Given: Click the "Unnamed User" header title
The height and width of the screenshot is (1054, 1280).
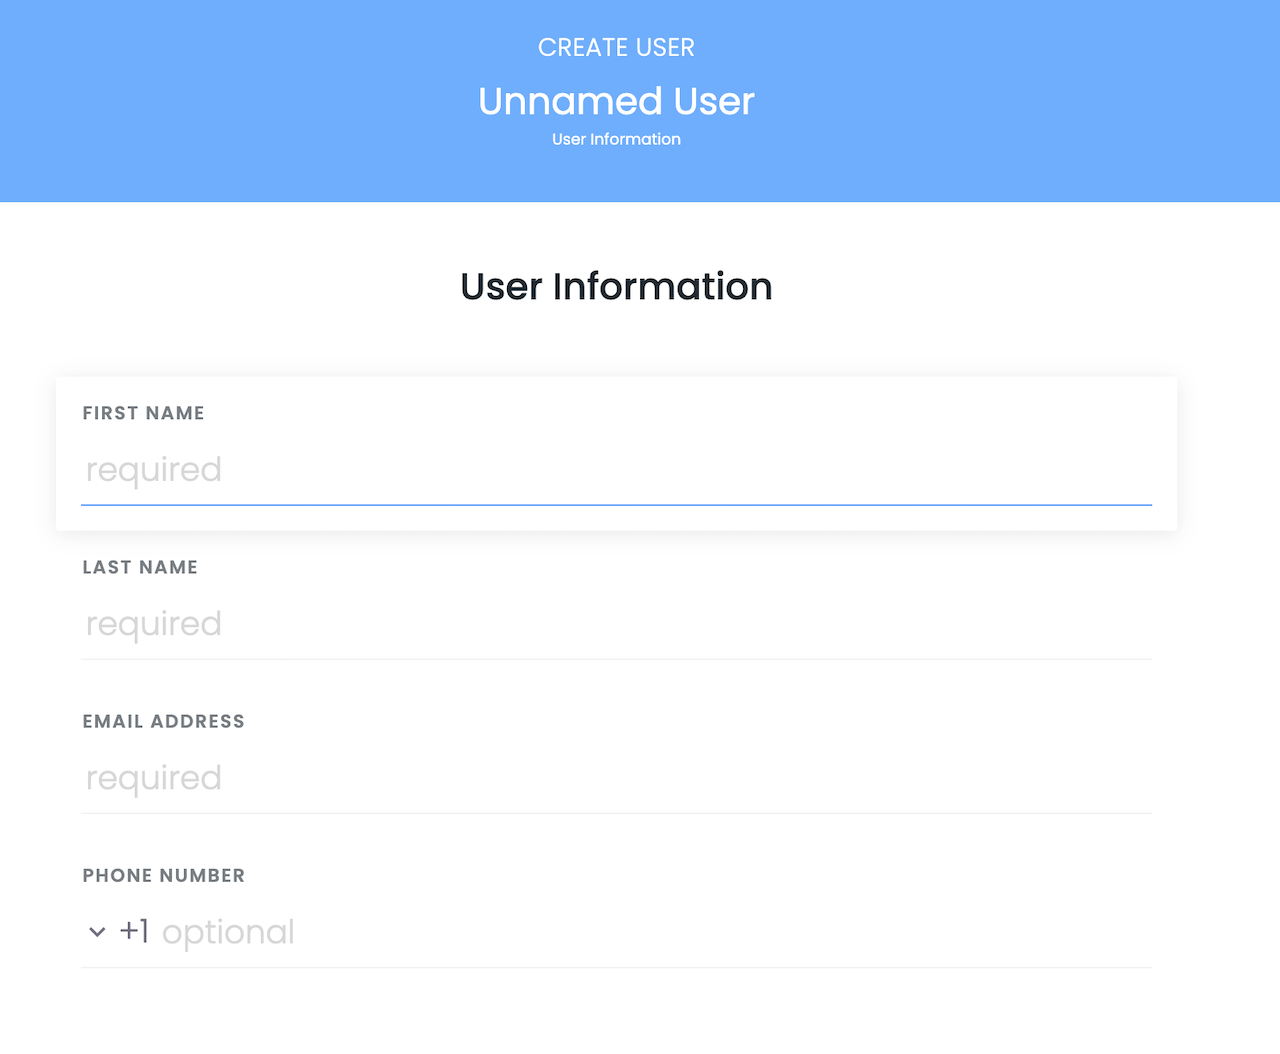Looking at the screenshot, I should (616, 101).
